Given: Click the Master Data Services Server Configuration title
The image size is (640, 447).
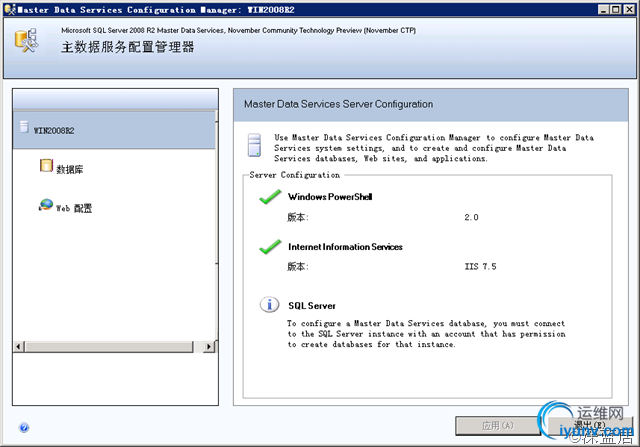Looking at the screenshot, I should [x=338, y=104].
